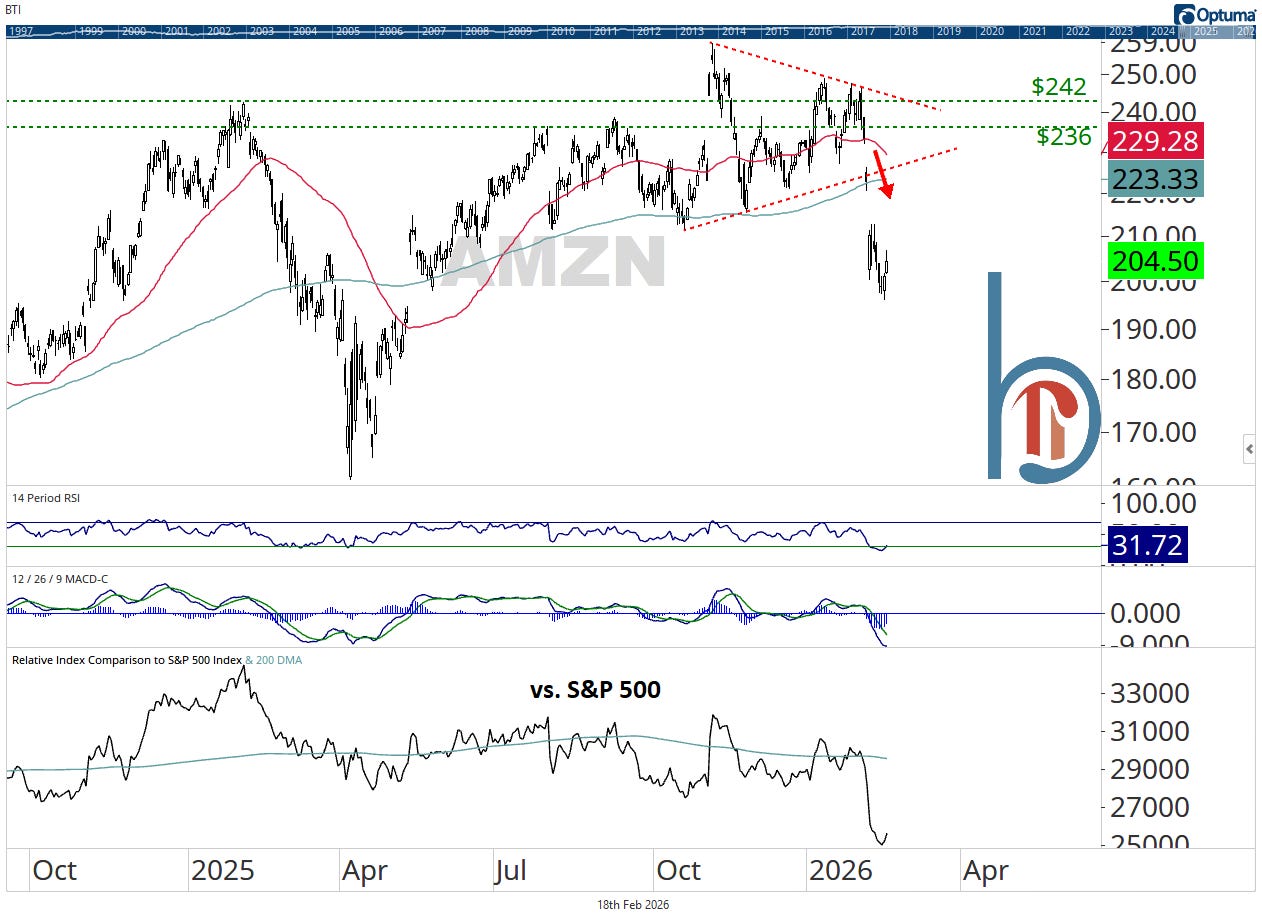Jump to 2021 in the overview timeline
The height and width of the screenshot is (924, 1262).
point(1035,31)
